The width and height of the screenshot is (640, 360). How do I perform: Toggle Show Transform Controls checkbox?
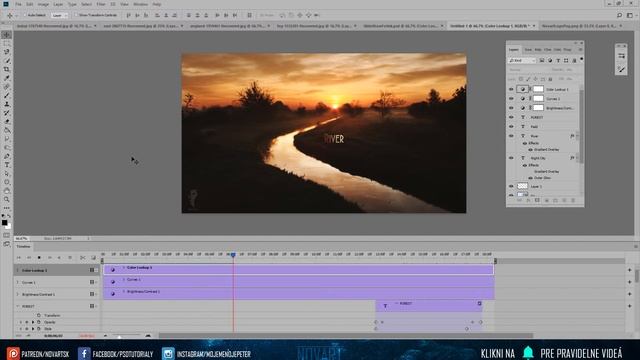tap(76, 15)
